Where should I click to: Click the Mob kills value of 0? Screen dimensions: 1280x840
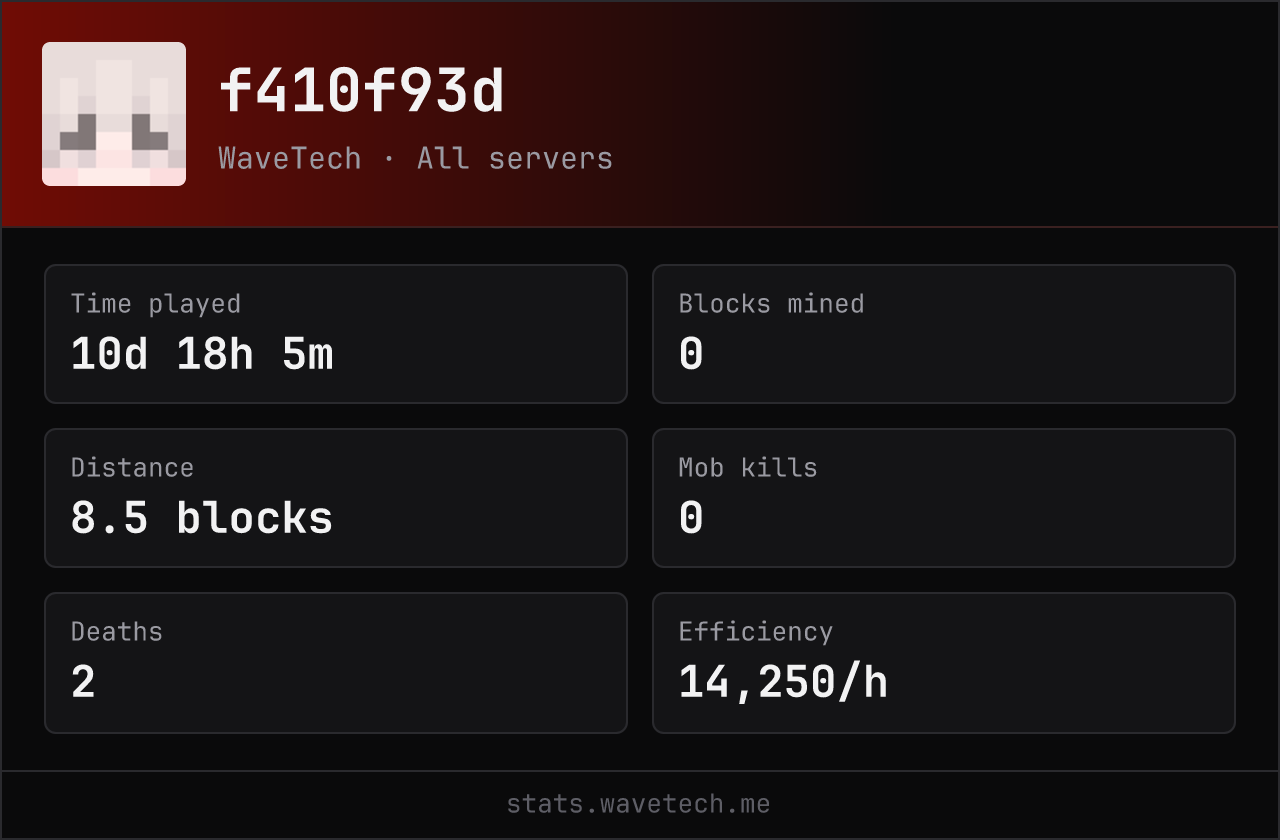click(691, 519)
